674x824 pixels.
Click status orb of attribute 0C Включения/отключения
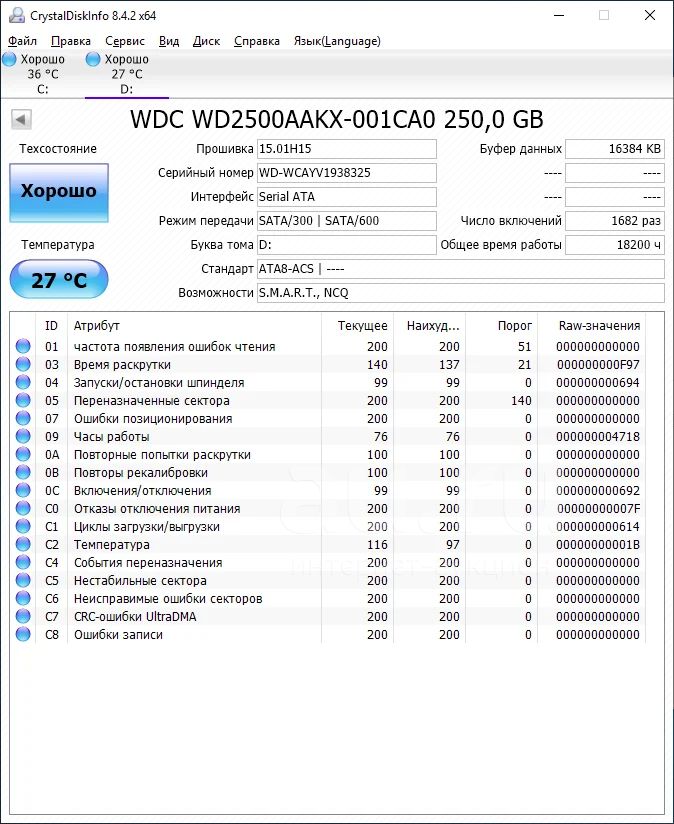[23, 490]
